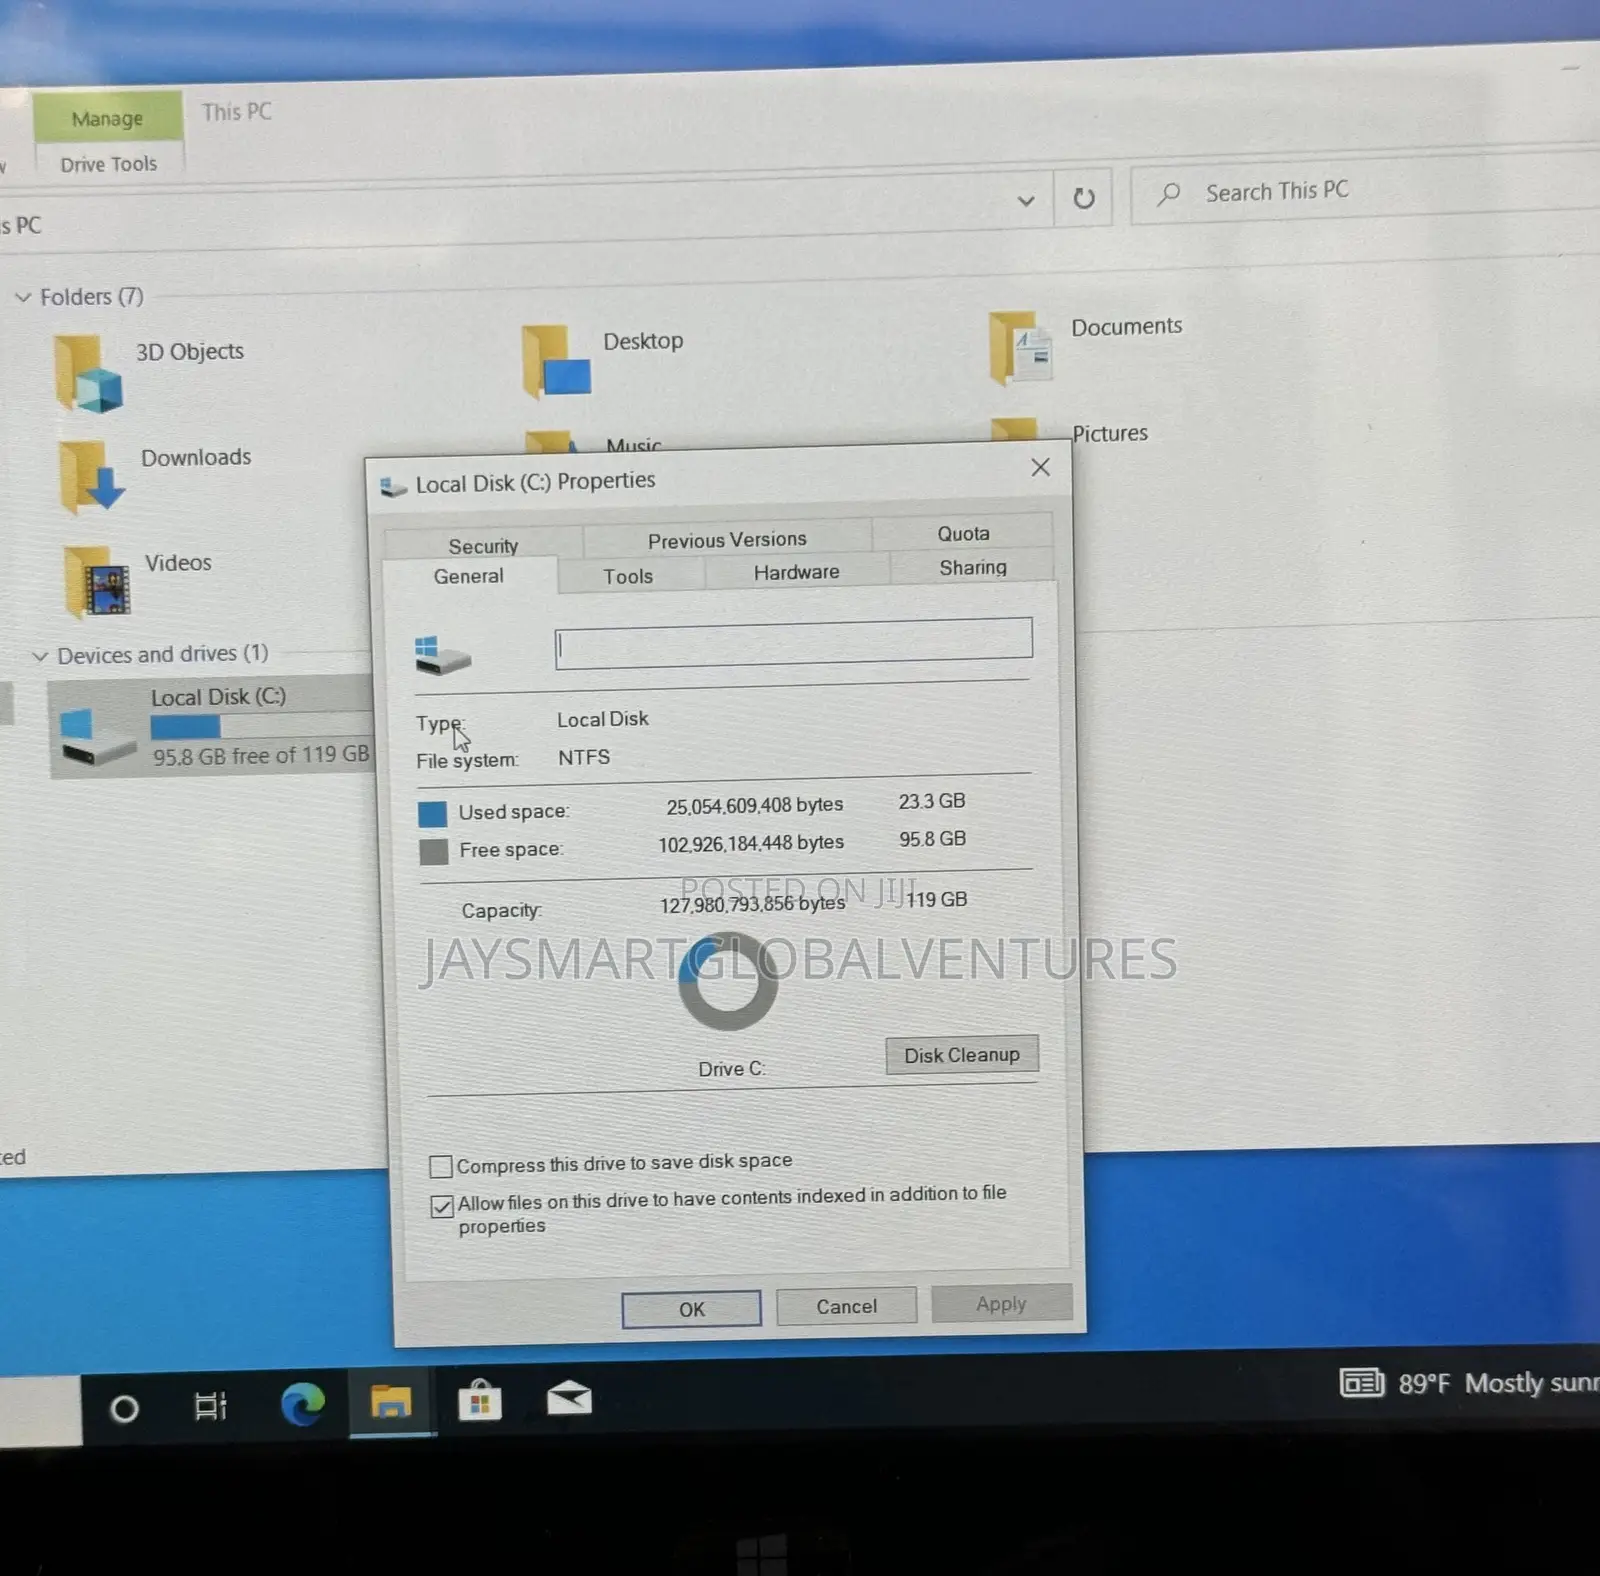1600x1576 pixels.
Task: Click the drive icon in Properties title bar
Action: tap(393, 487)
